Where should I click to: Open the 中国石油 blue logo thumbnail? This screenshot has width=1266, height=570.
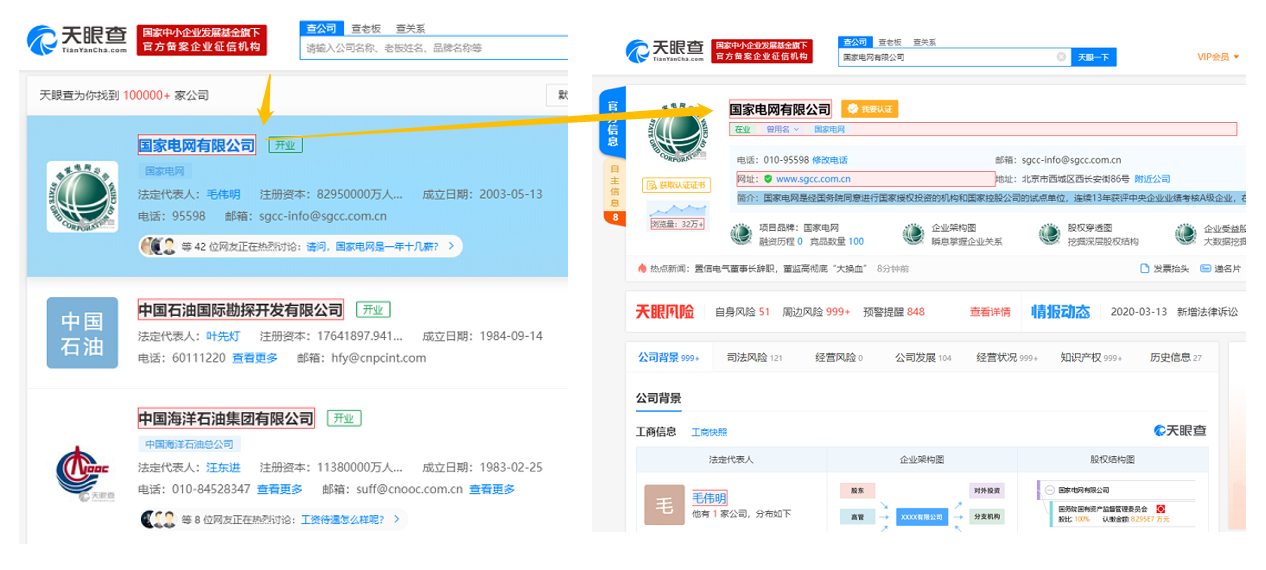82,333
